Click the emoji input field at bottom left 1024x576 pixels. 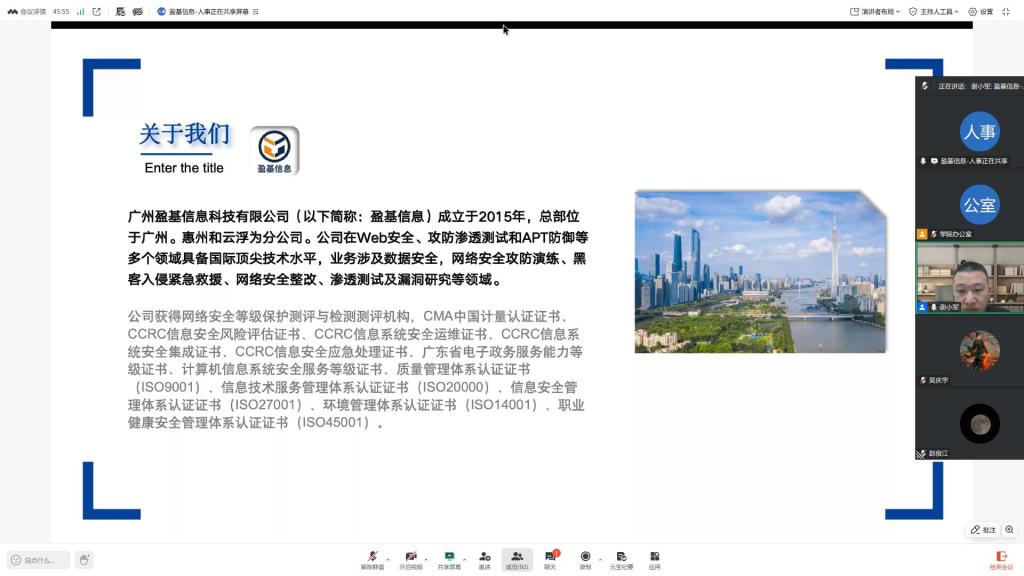point(38,560)
